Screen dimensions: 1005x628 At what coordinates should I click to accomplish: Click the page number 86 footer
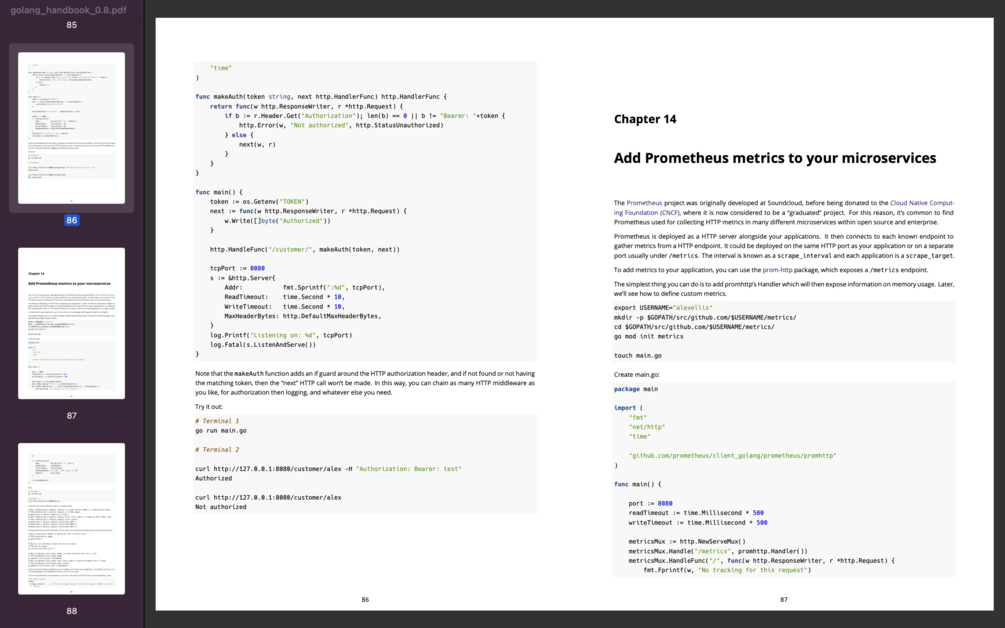coord(365,600)
